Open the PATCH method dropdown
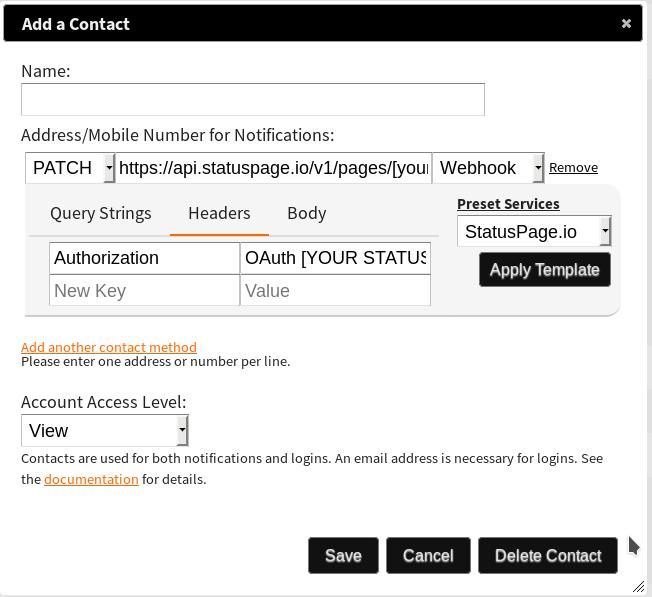This screenshot has width=652, height=597. click(70, 168)
